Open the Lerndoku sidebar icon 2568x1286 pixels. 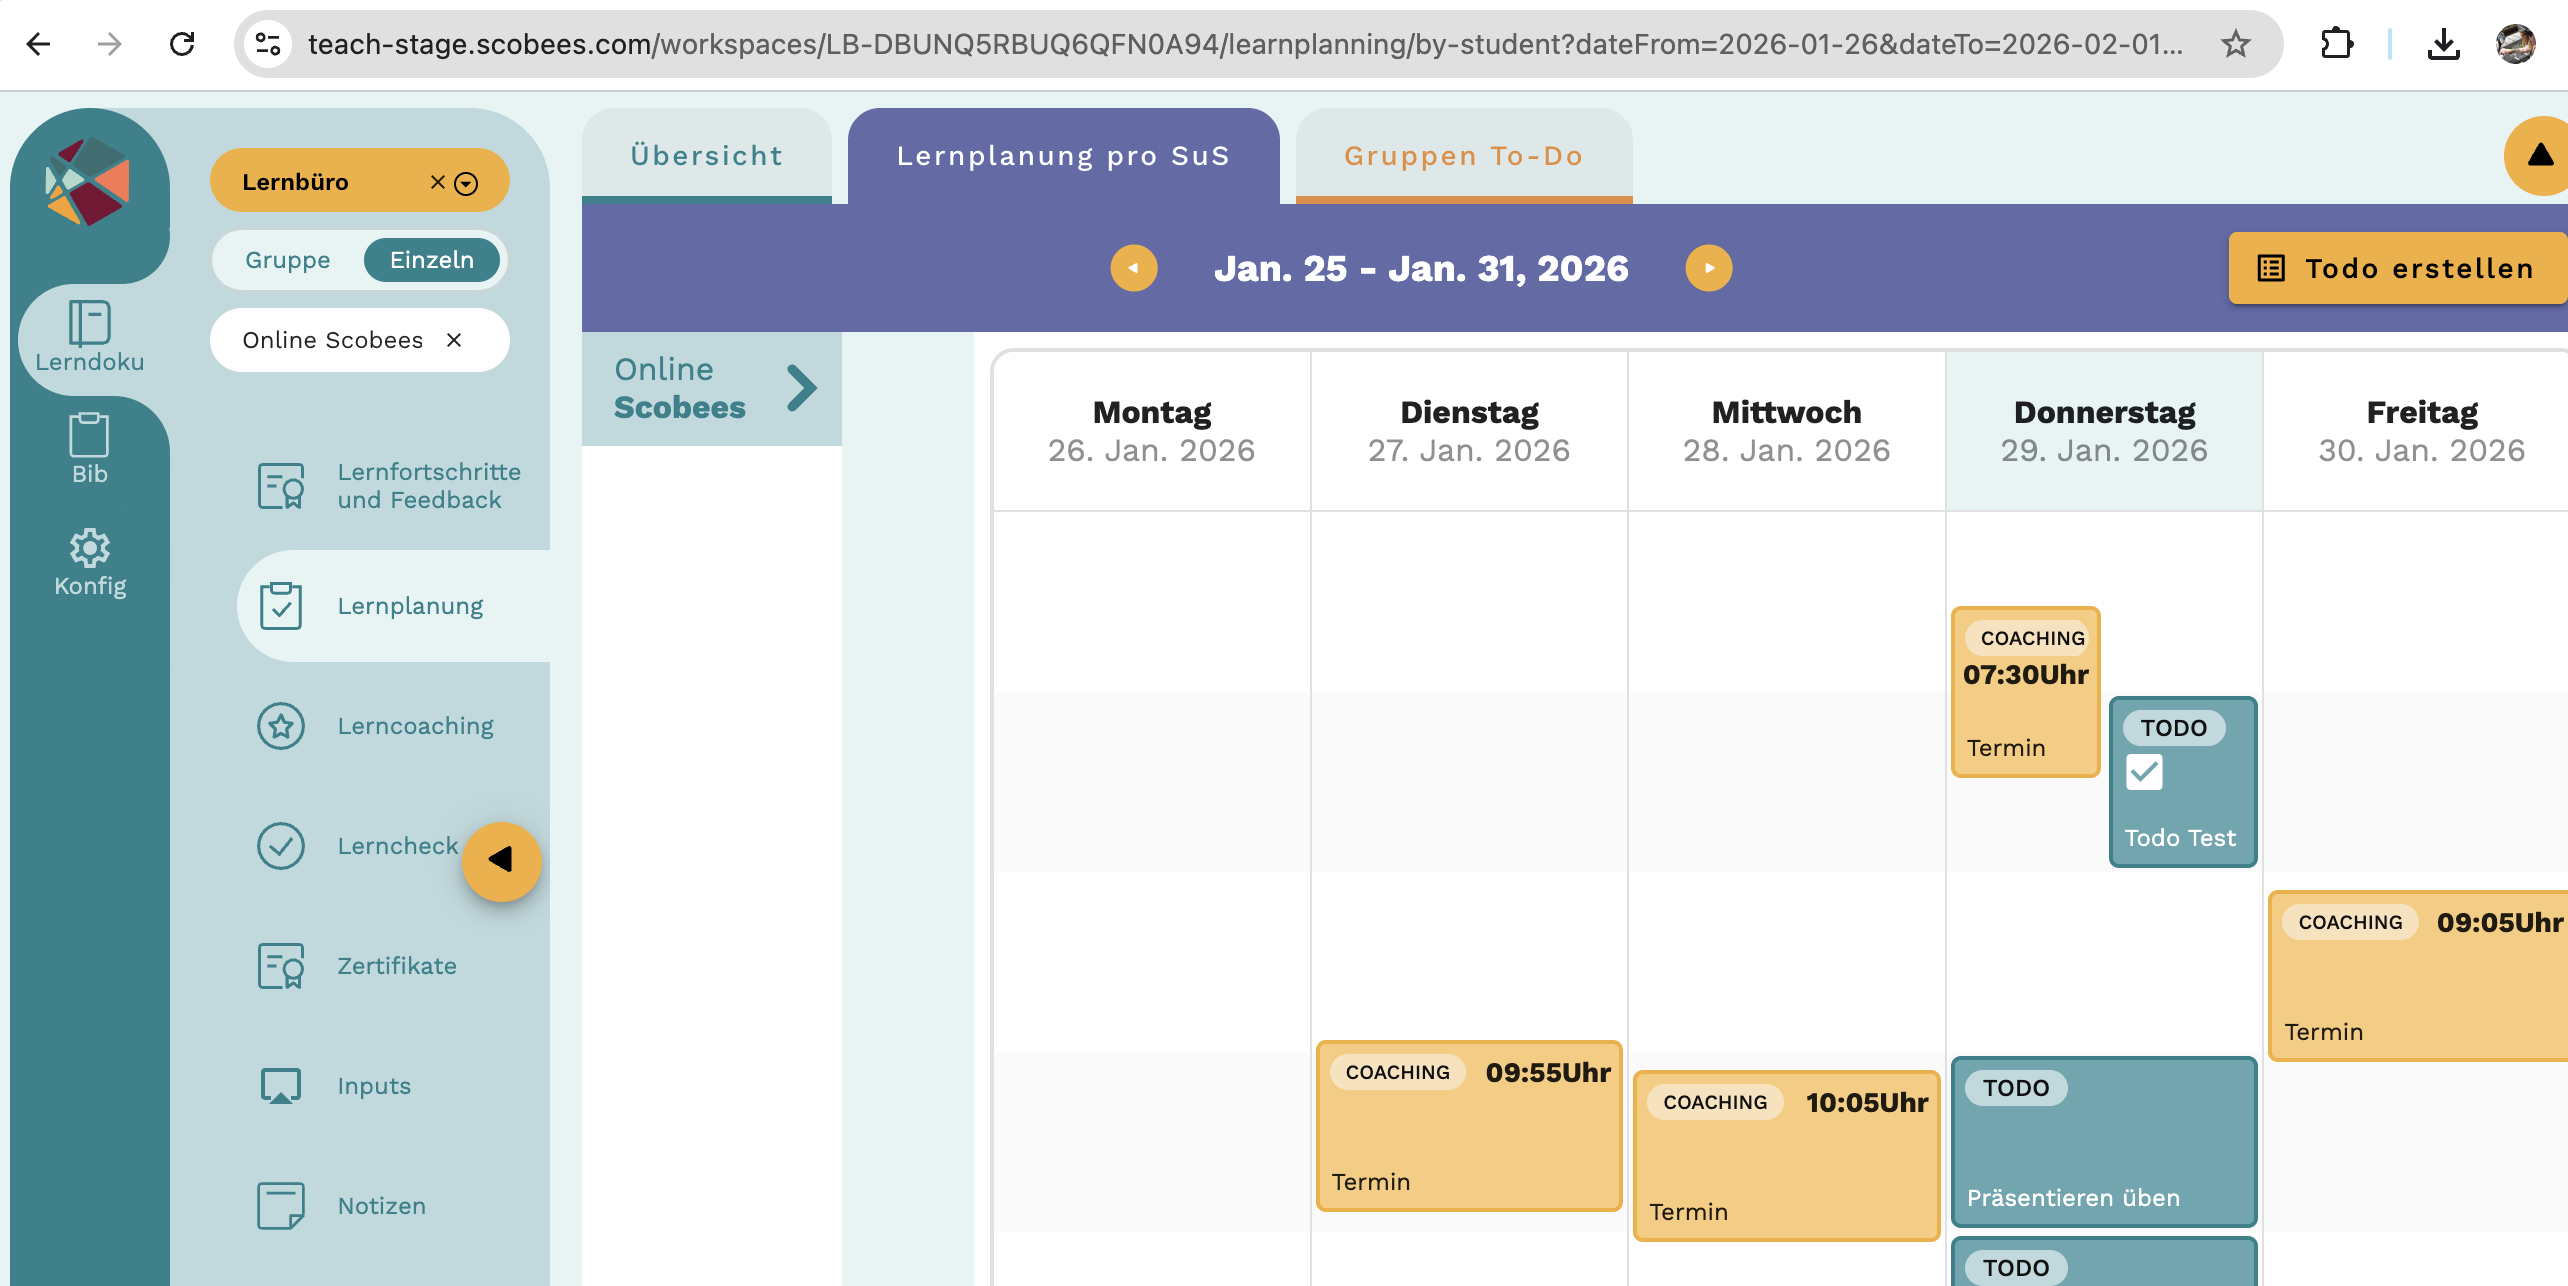click(x=89, y=324)
